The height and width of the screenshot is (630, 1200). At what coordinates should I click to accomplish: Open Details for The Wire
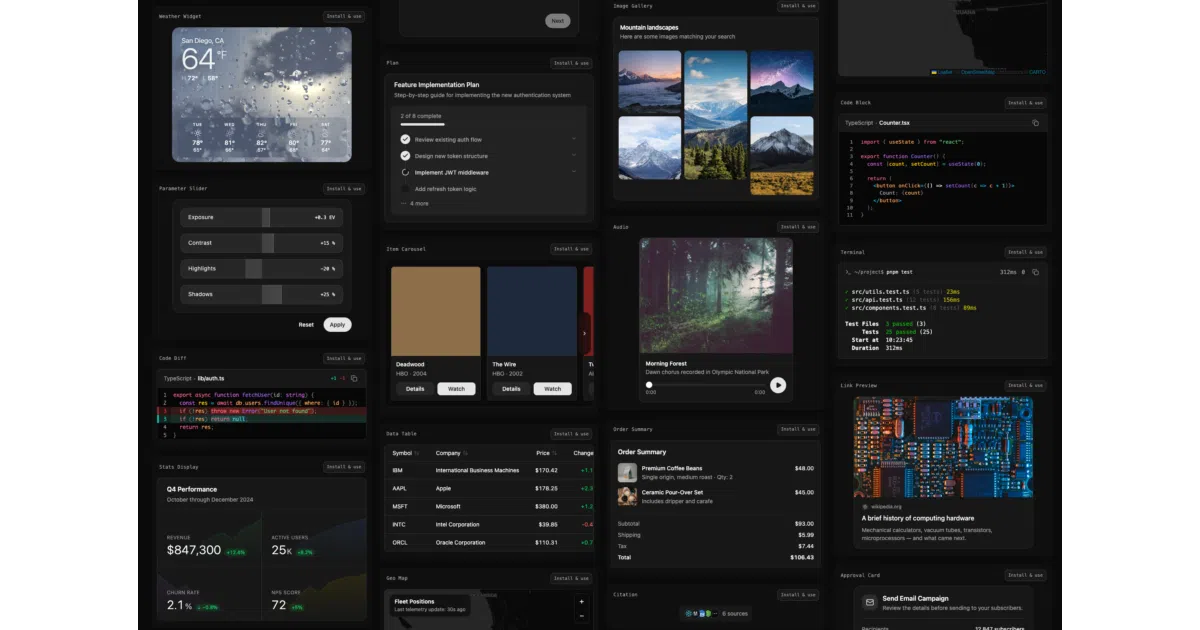tap(511, 388)
